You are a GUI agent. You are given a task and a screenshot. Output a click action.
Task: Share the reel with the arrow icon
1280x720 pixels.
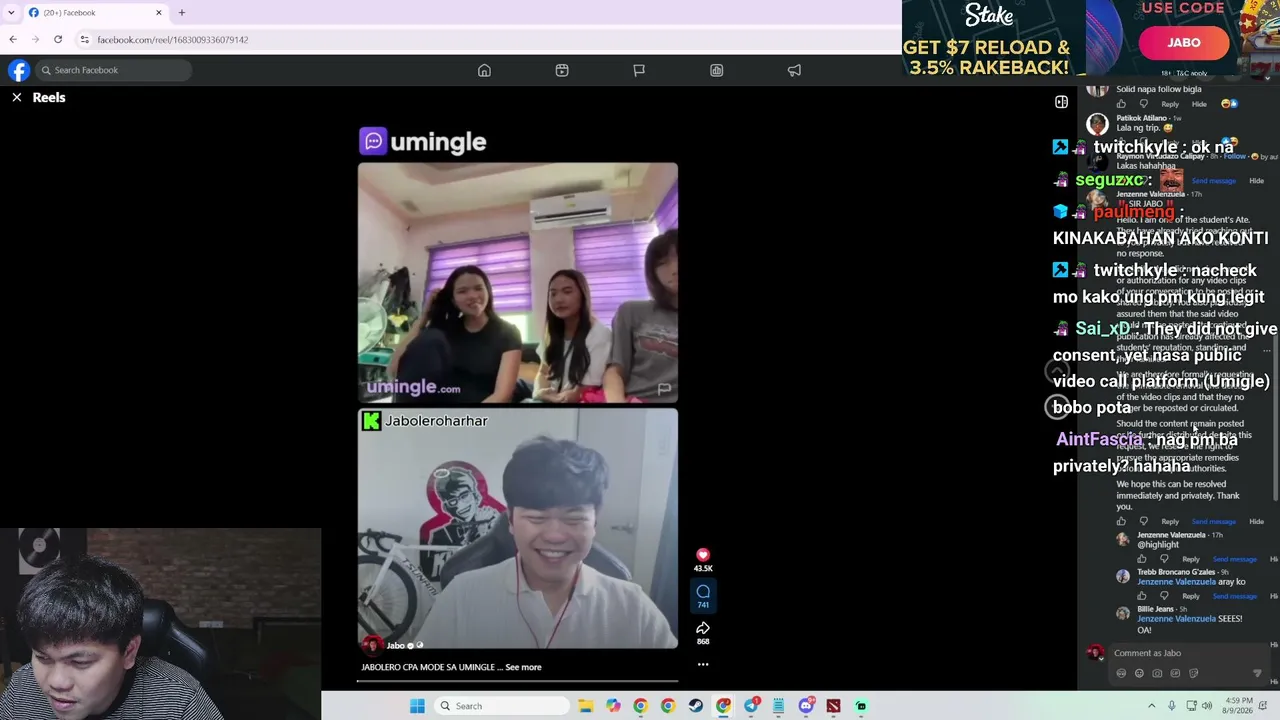(703, 628)
